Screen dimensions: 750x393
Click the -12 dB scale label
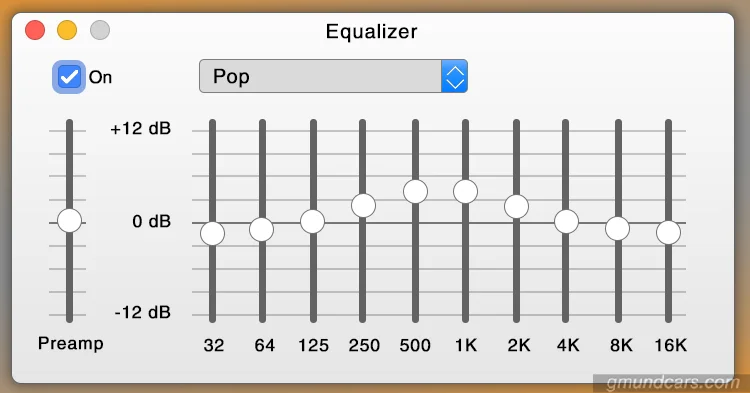(143, 313)
